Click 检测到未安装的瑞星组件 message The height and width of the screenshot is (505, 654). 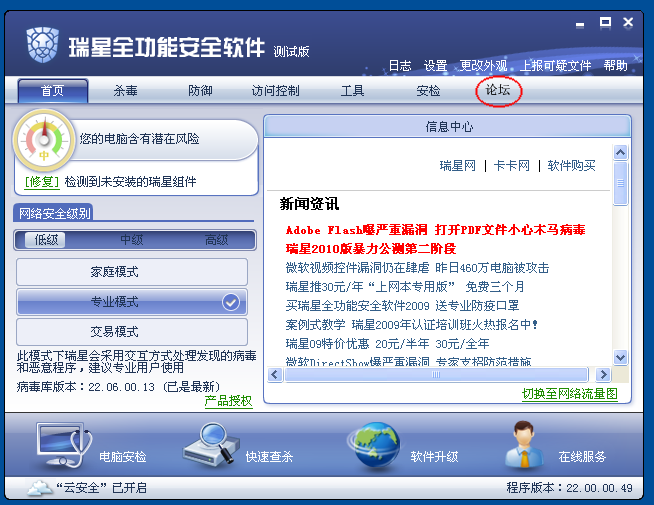point(131,182)
